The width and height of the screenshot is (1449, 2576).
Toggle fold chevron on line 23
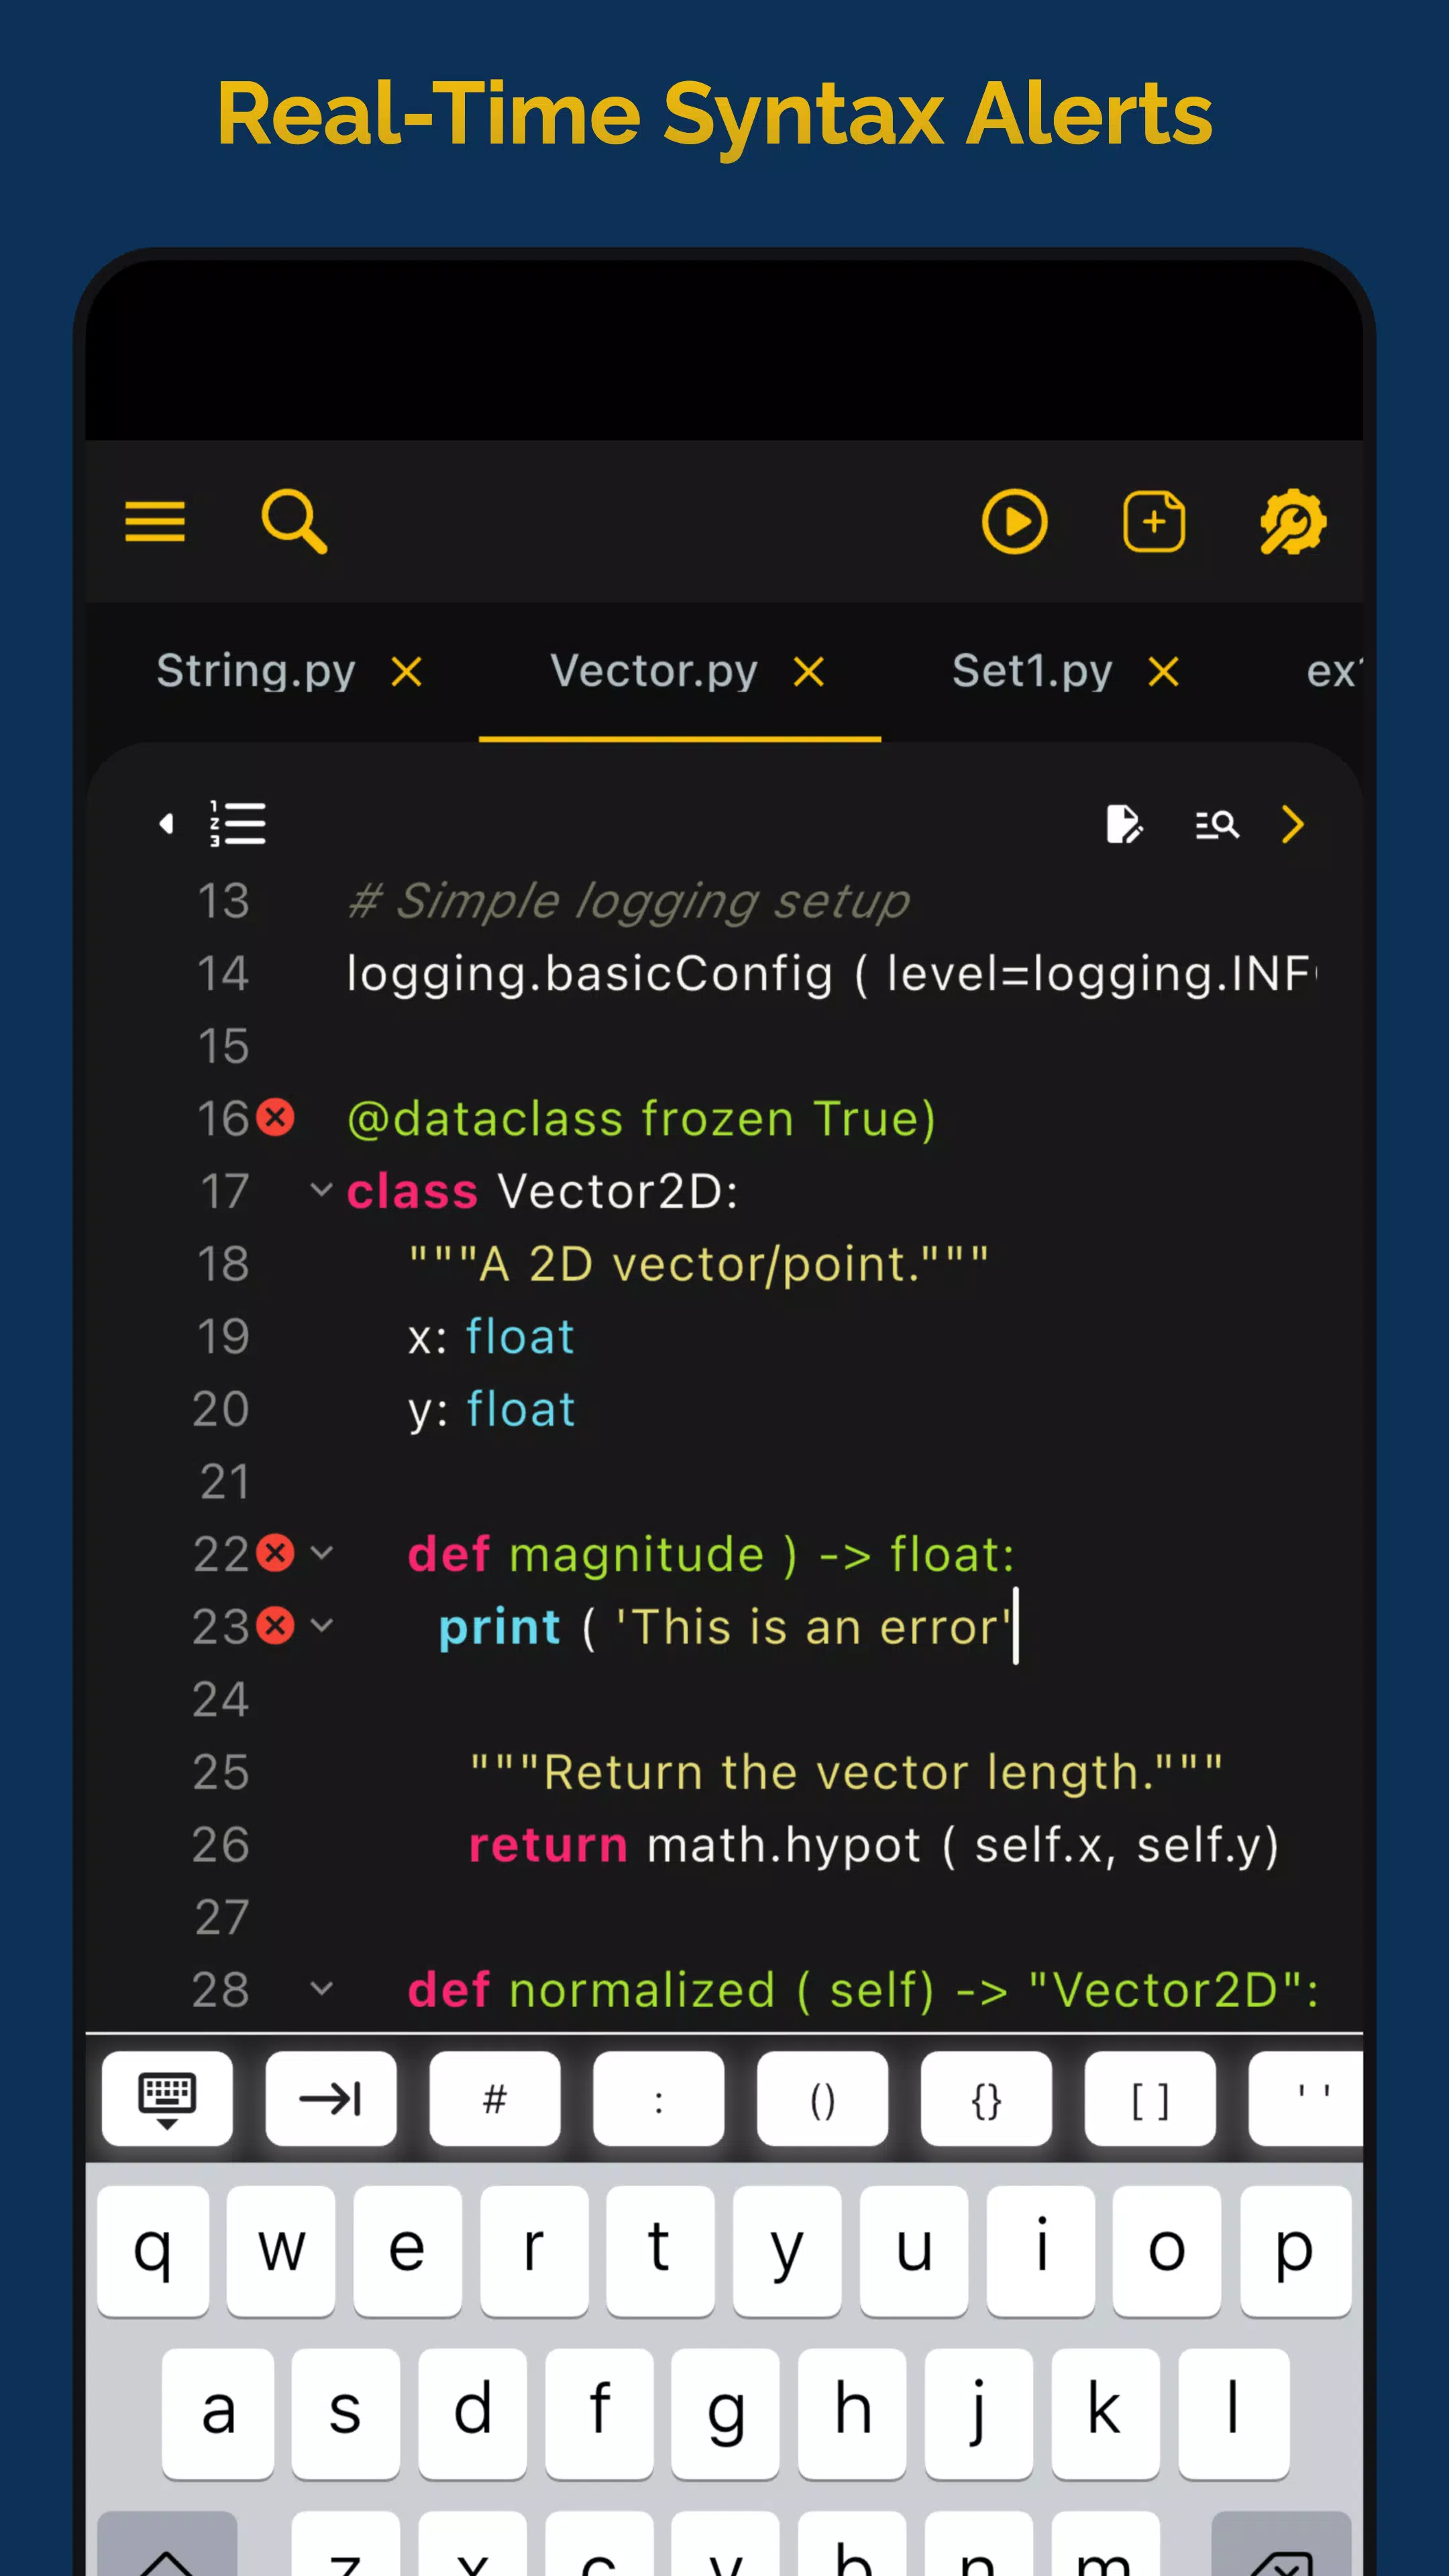321,1626
